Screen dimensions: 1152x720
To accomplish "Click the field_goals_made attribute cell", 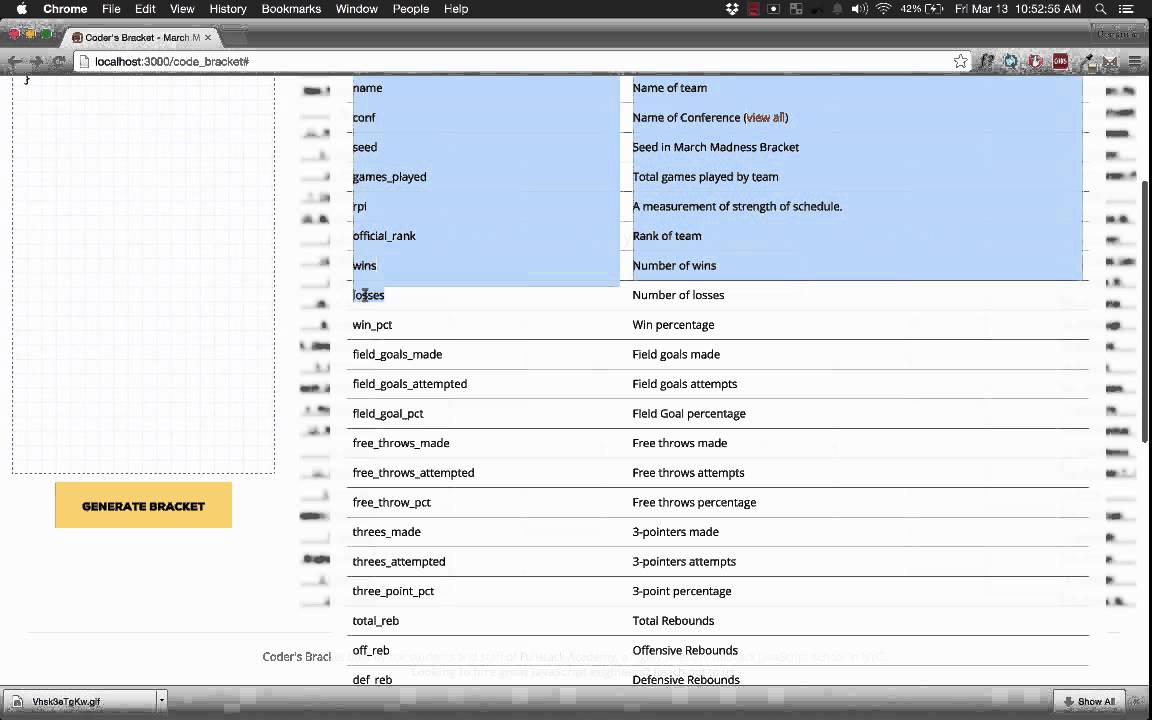I will 397,354.
